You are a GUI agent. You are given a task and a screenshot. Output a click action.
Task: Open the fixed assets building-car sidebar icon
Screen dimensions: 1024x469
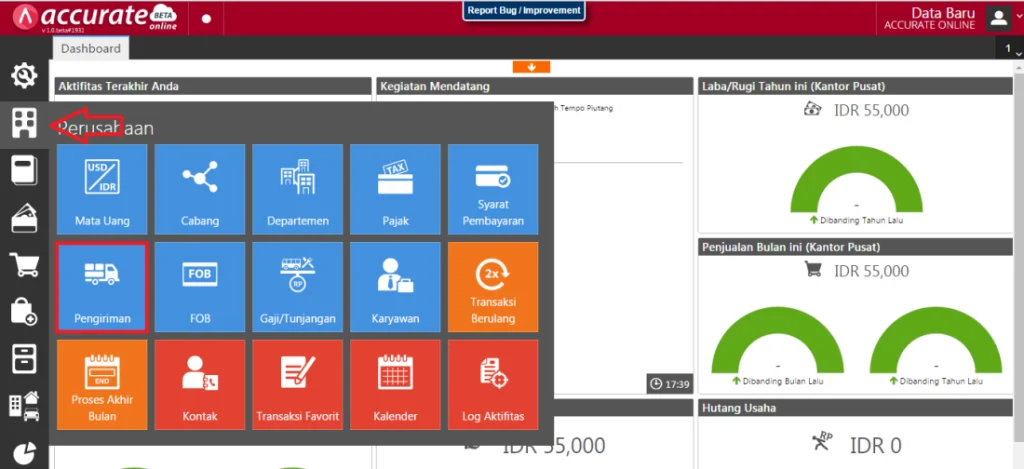(x=24, y=406)
